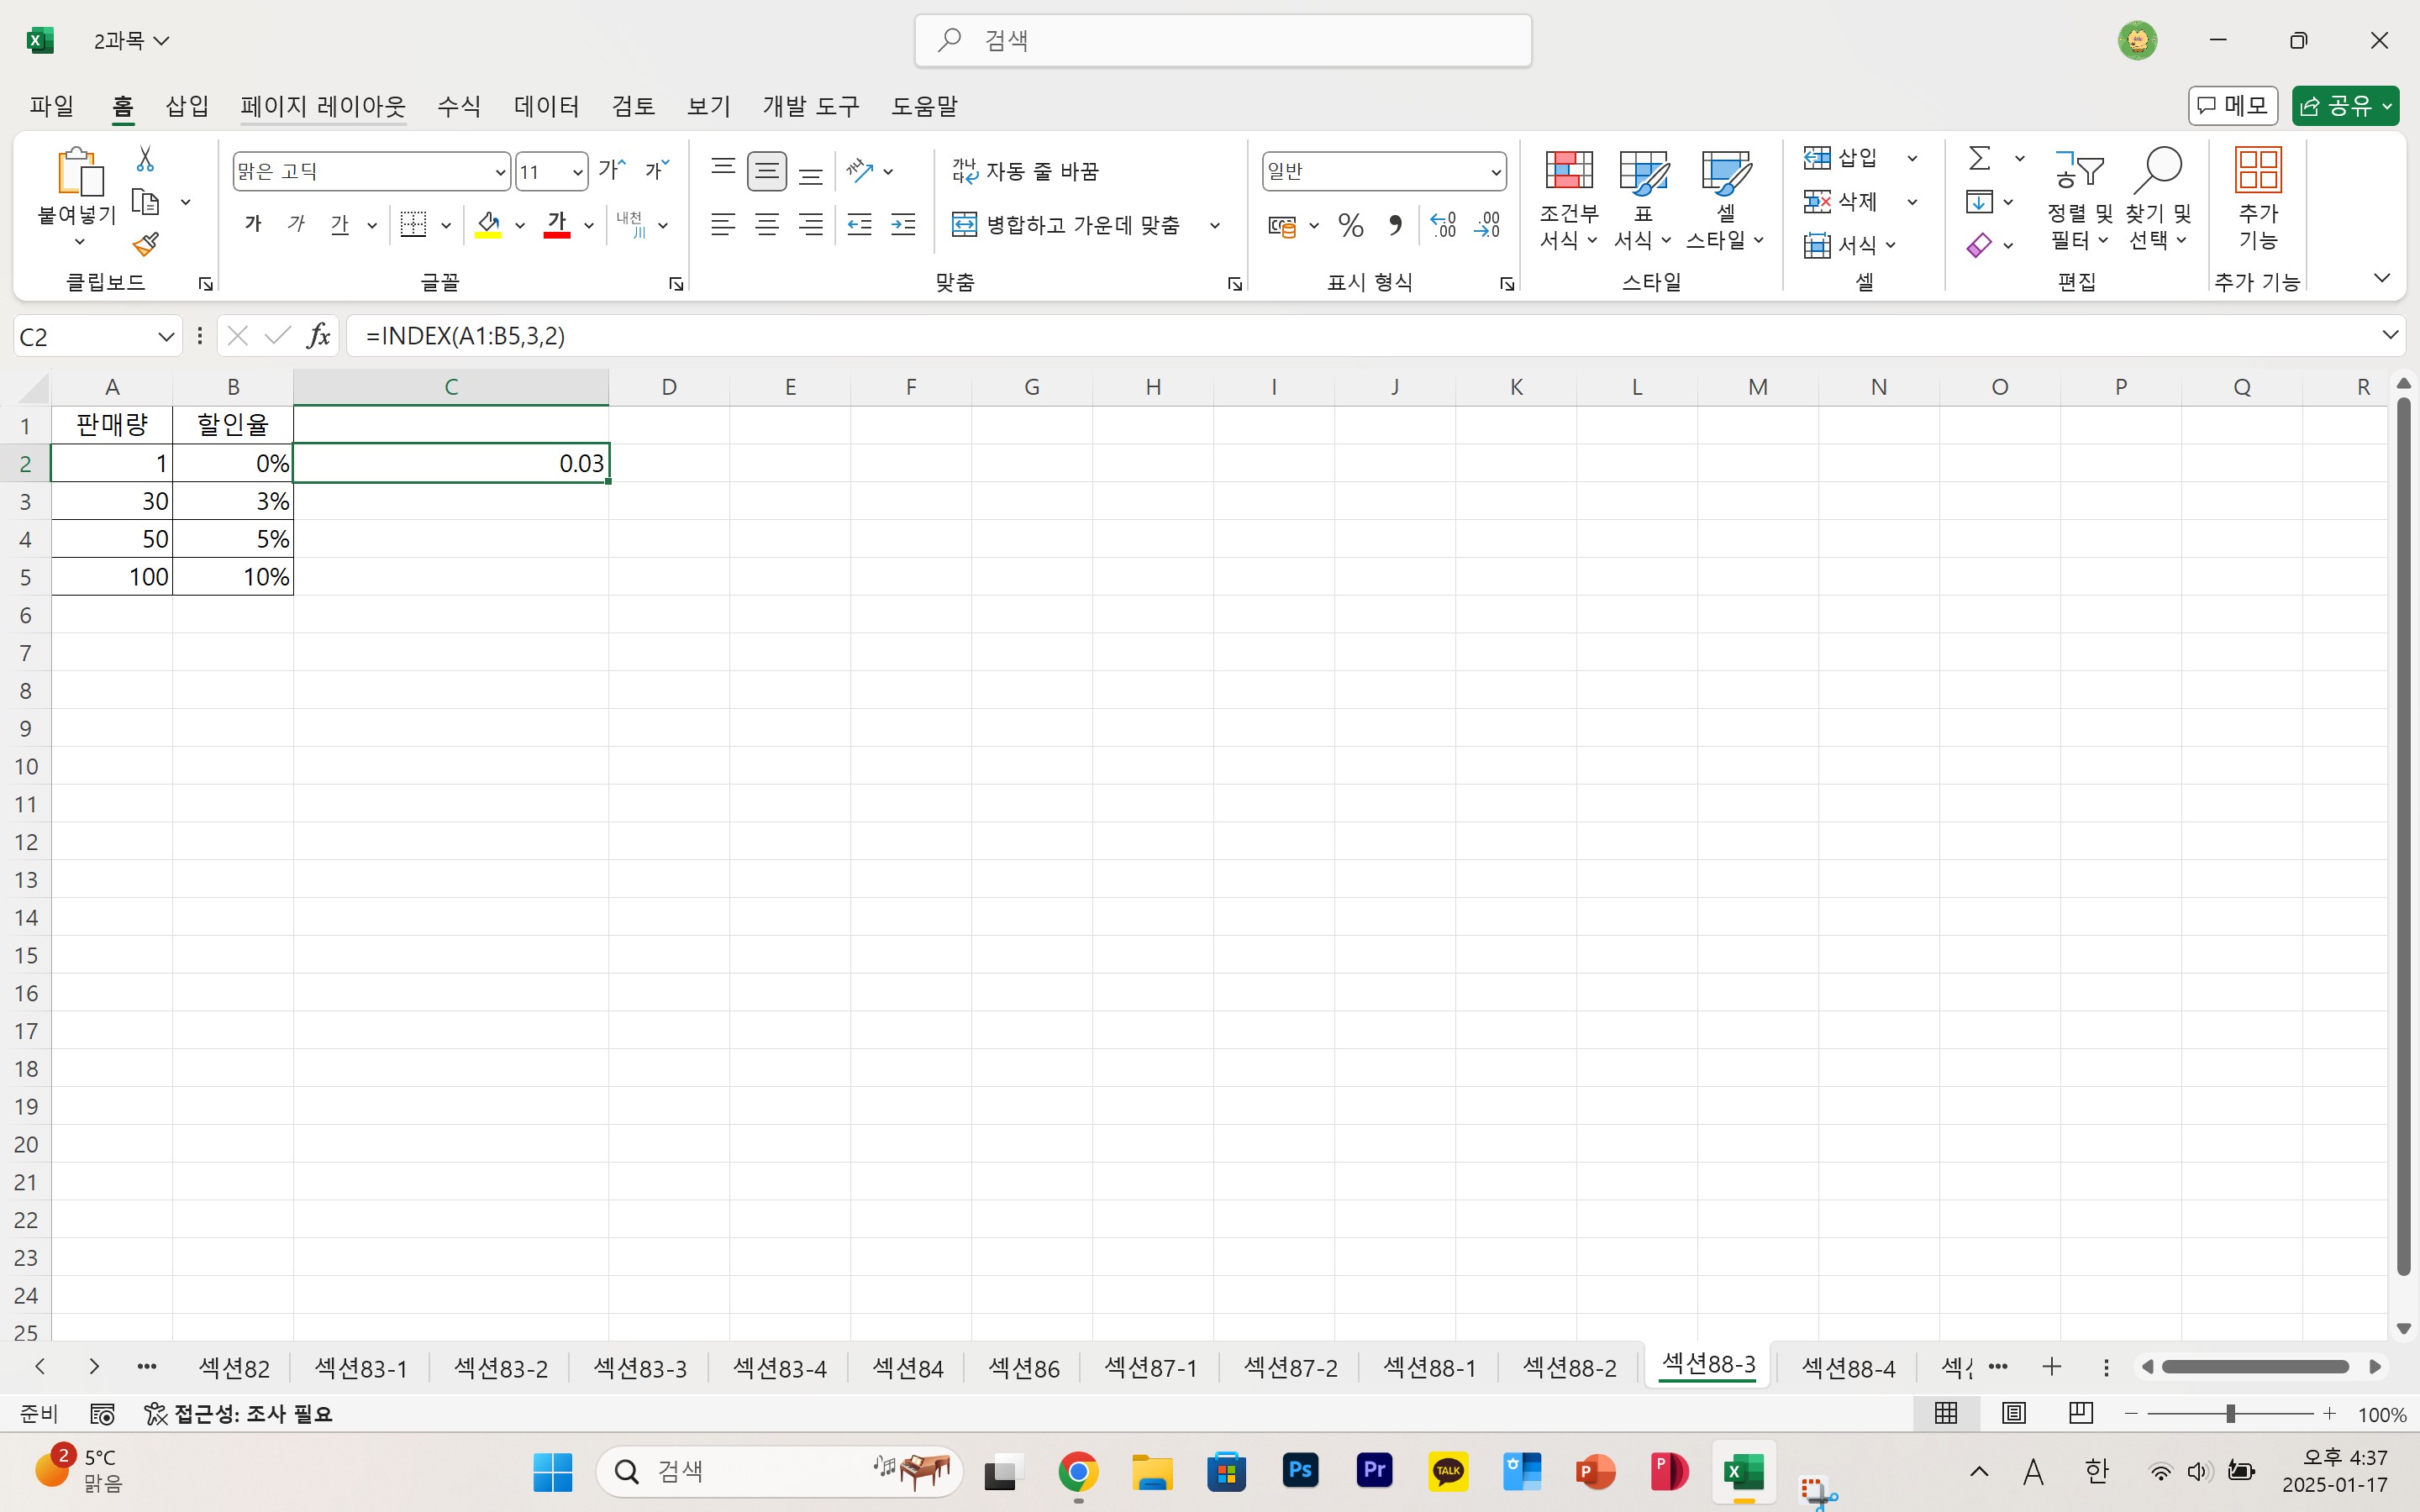Click the Cut scissors icon
The image size is (2420, 1512).
(x=145, y=159)
